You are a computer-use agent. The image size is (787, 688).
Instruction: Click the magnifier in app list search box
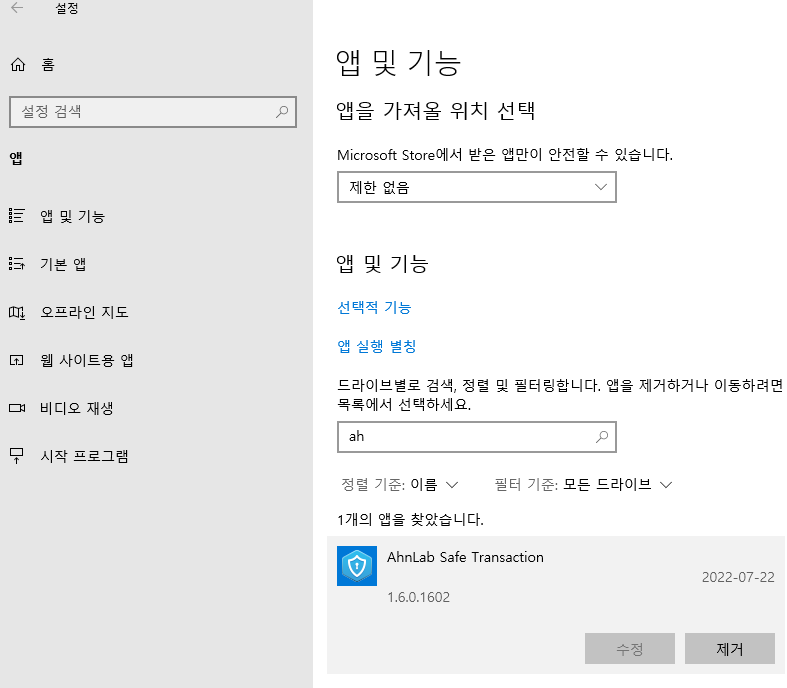coord(602,437)
